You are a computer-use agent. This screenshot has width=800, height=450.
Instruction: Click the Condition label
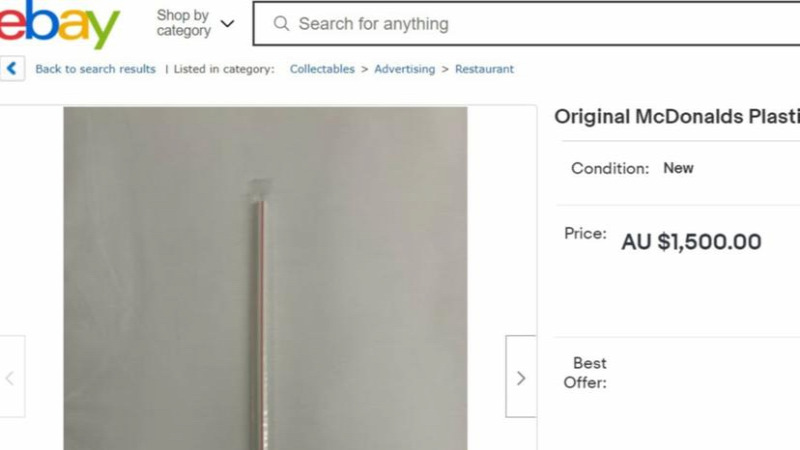point(610,168)
